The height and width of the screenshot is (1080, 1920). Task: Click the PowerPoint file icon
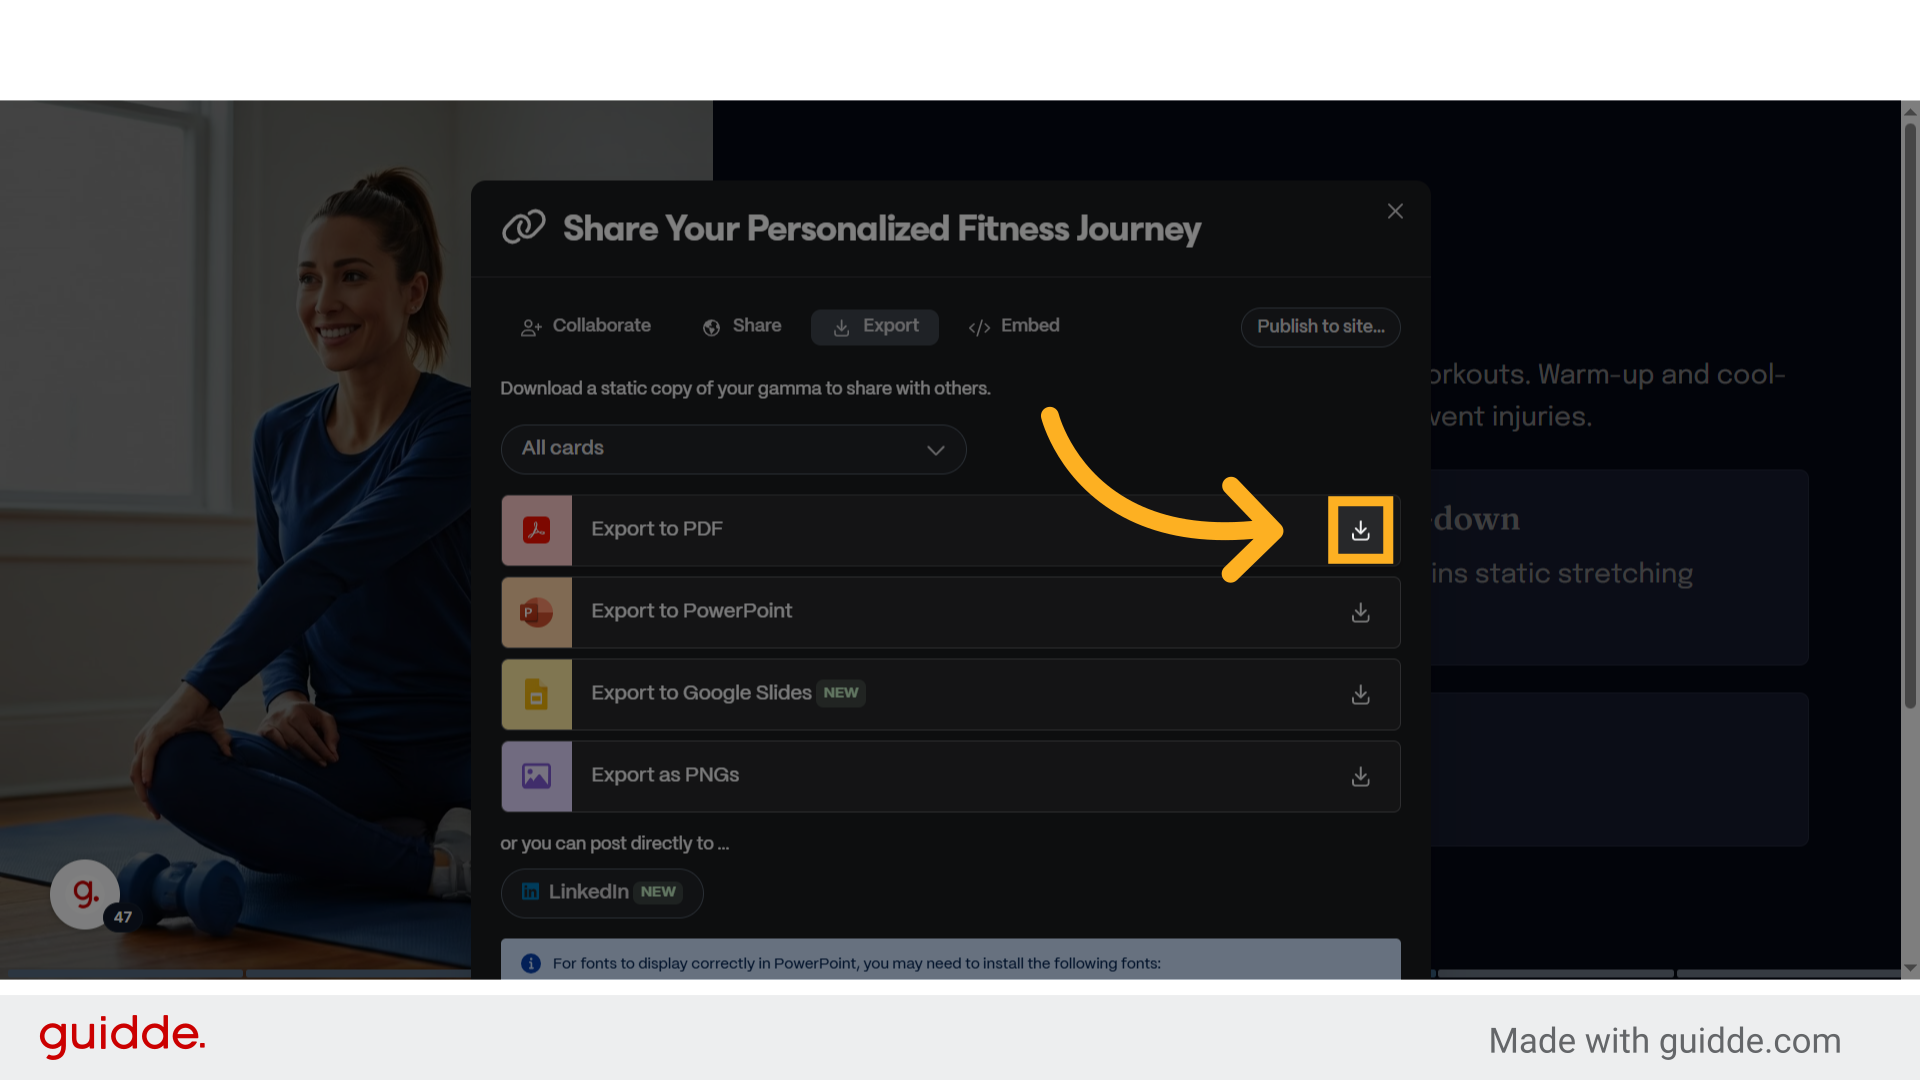(x=537, y=612)
